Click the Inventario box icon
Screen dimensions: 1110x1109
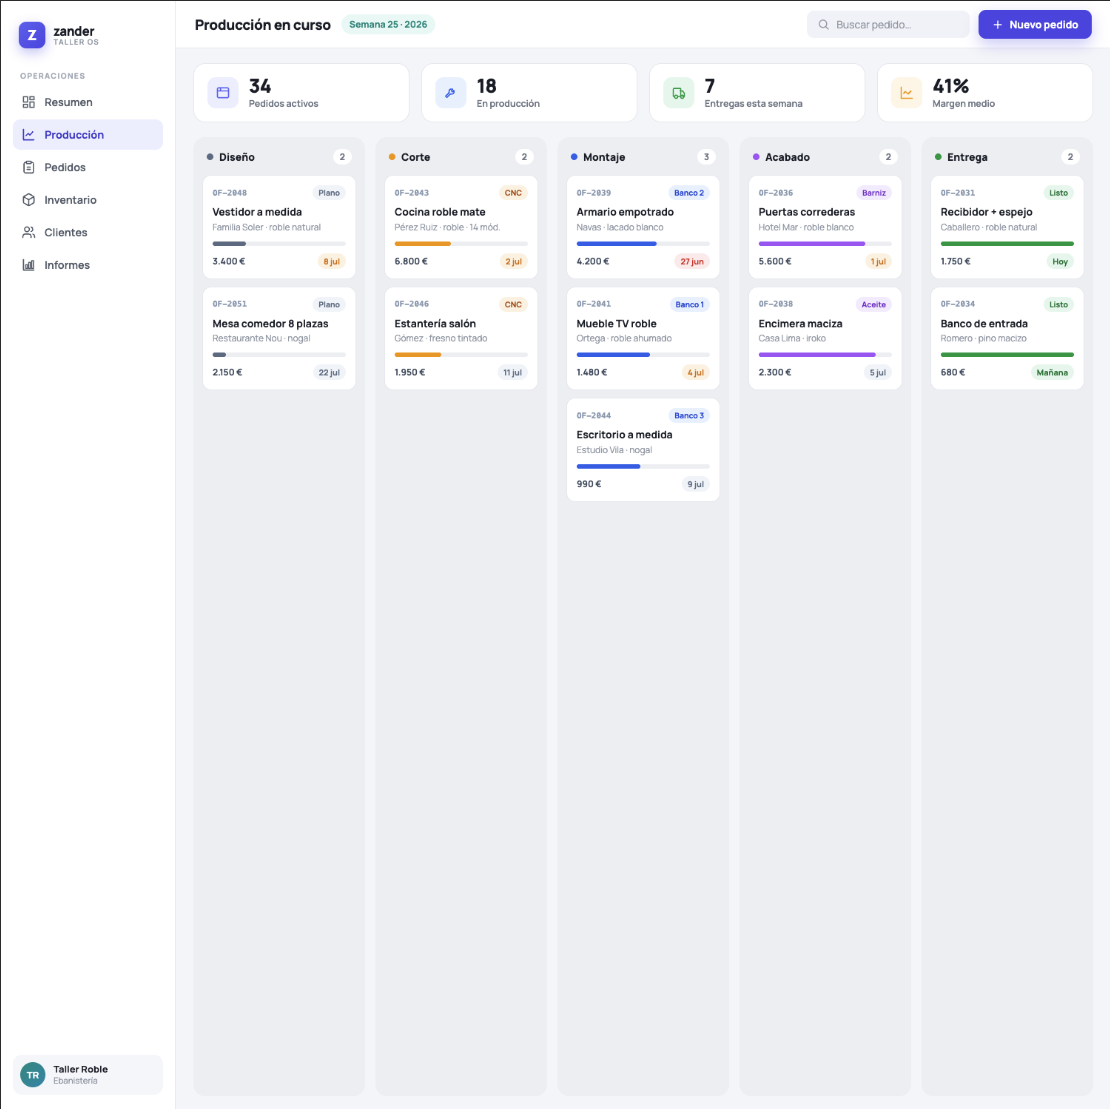[28, 200]
